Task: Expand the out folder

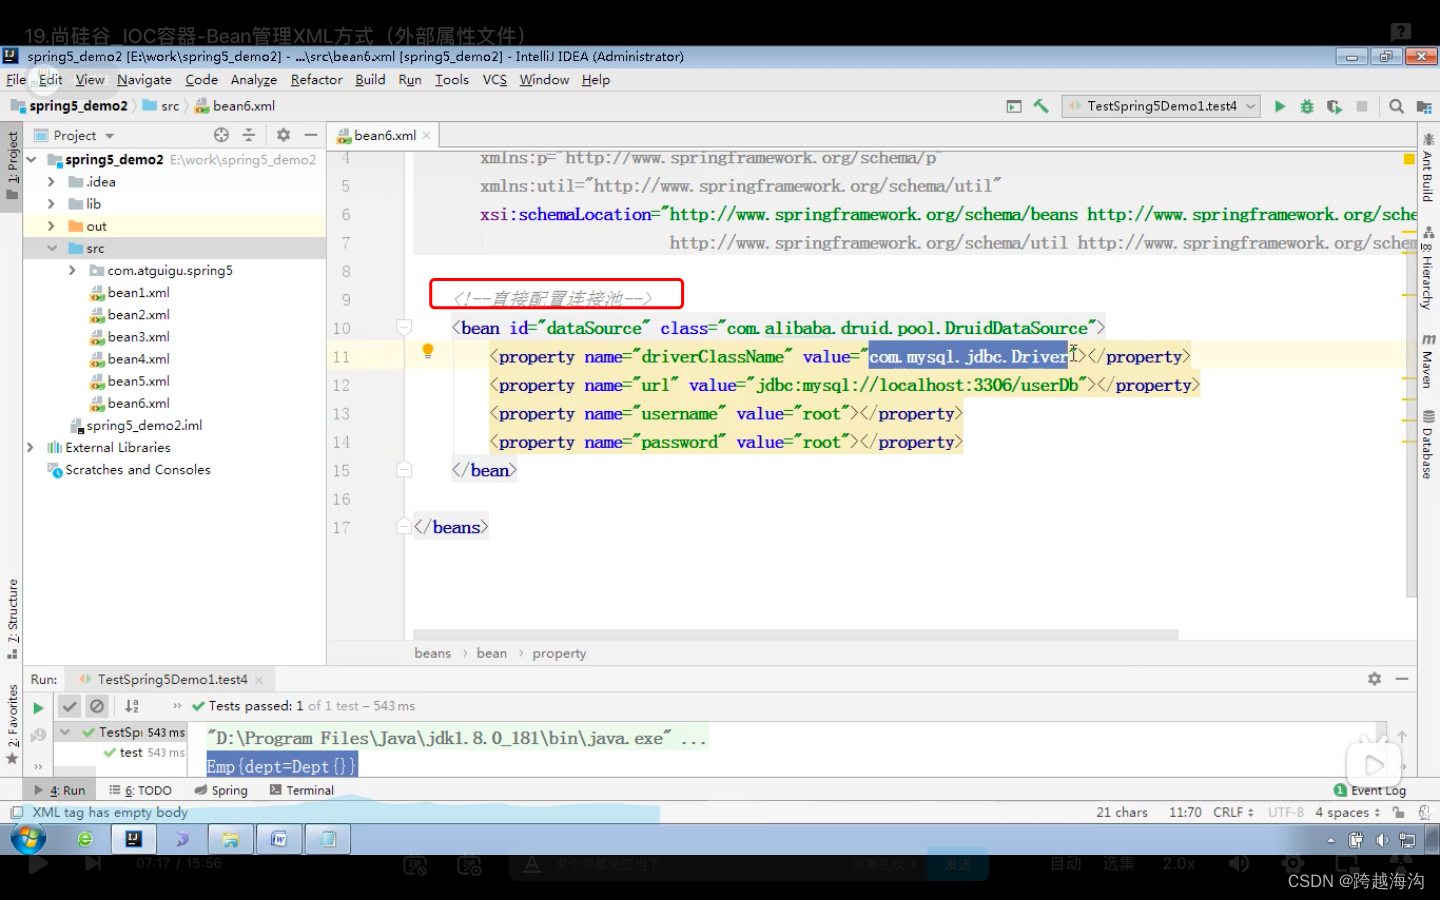Action: pyautogui.click(x=51, y=226)
